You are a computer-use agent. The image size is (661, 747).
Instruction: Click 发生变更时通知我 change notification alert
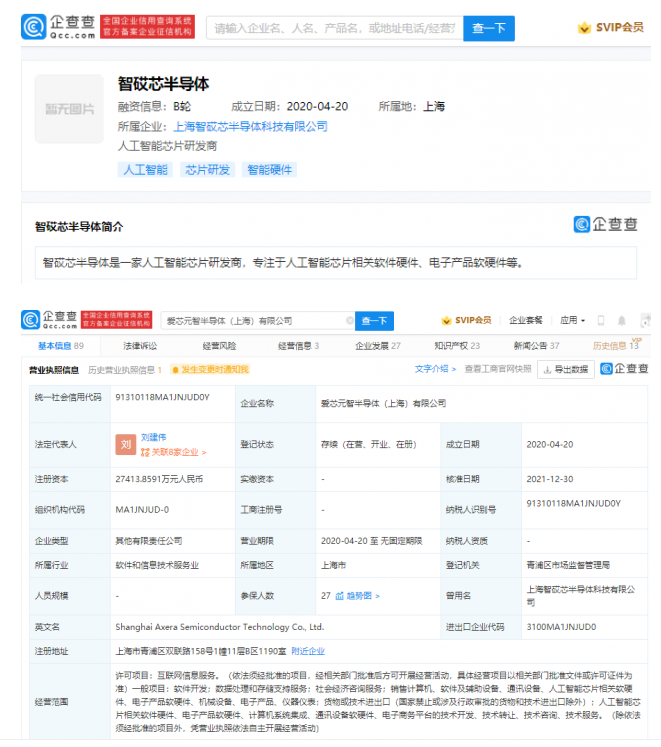[210, 369]
